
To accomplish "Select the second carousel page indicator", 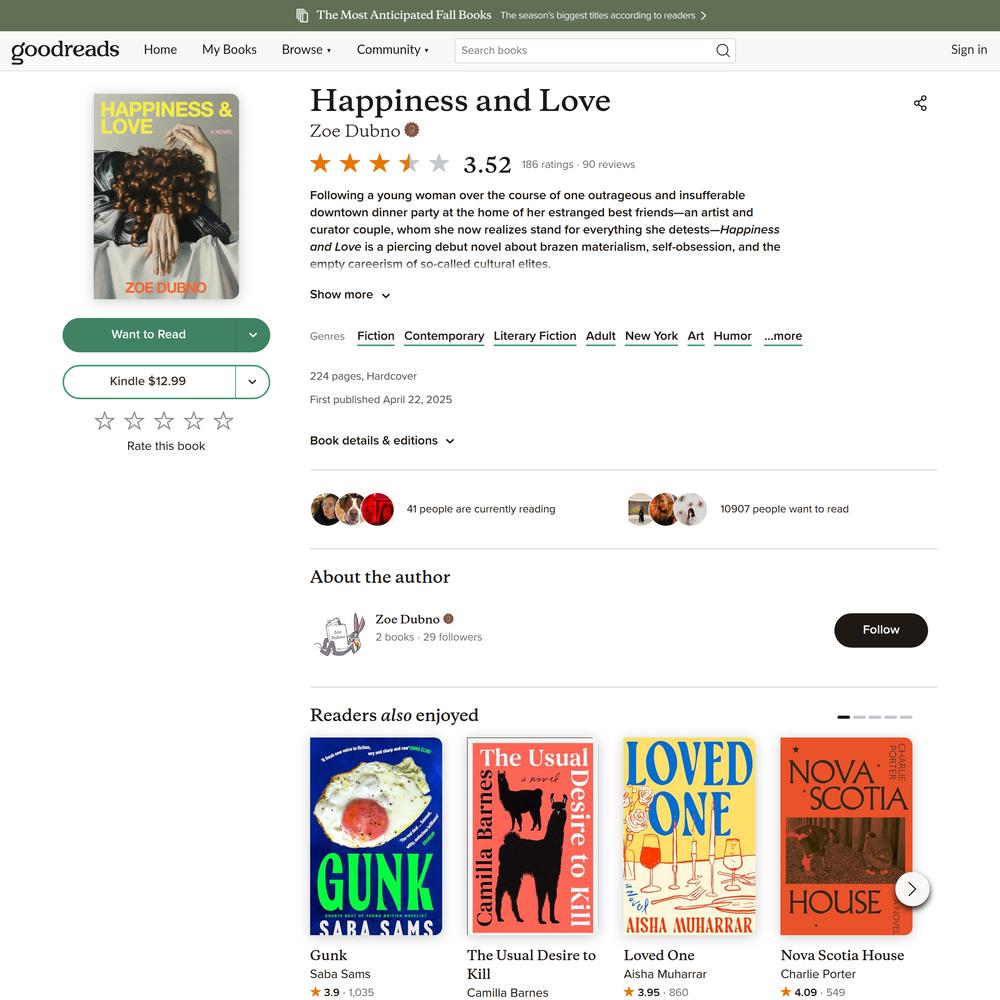I will pyautogui.click(x=859, y=717).
